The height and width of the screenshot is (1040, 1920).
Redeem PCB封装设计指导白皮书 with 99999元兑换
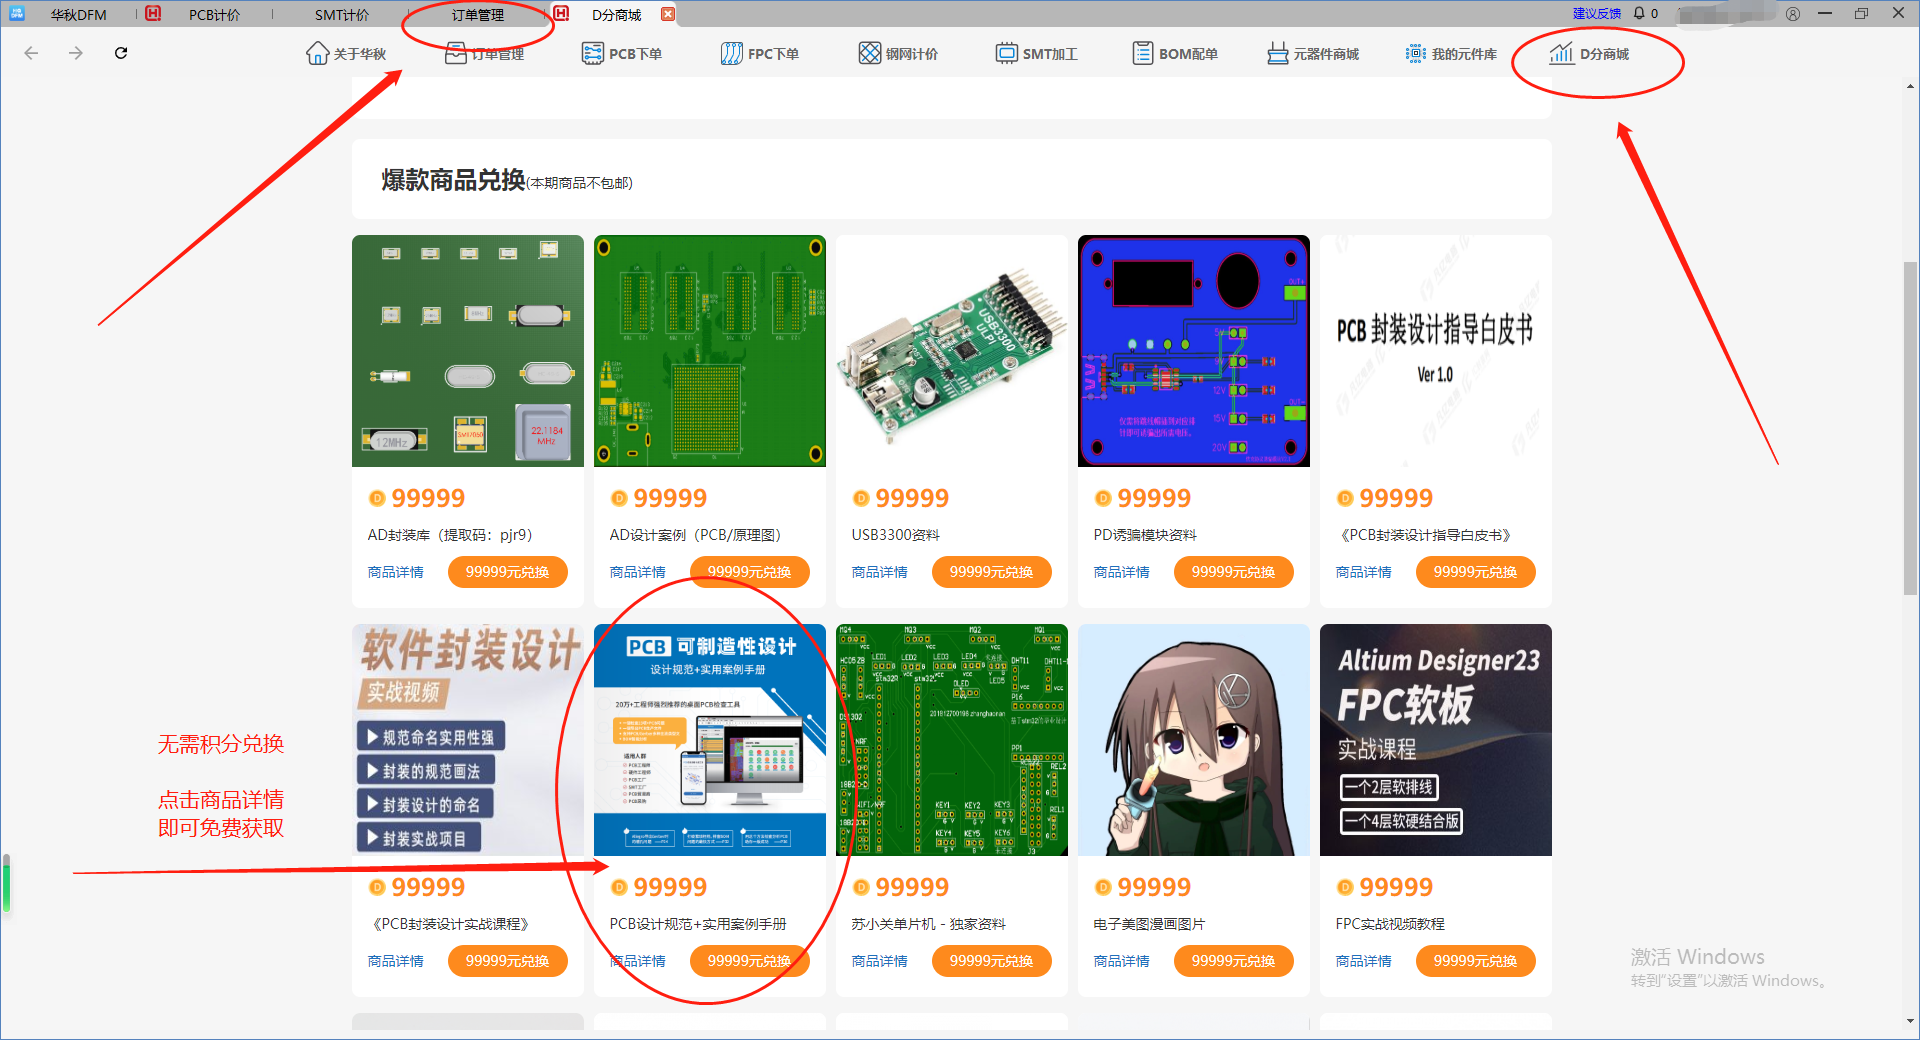[1476, 572]
